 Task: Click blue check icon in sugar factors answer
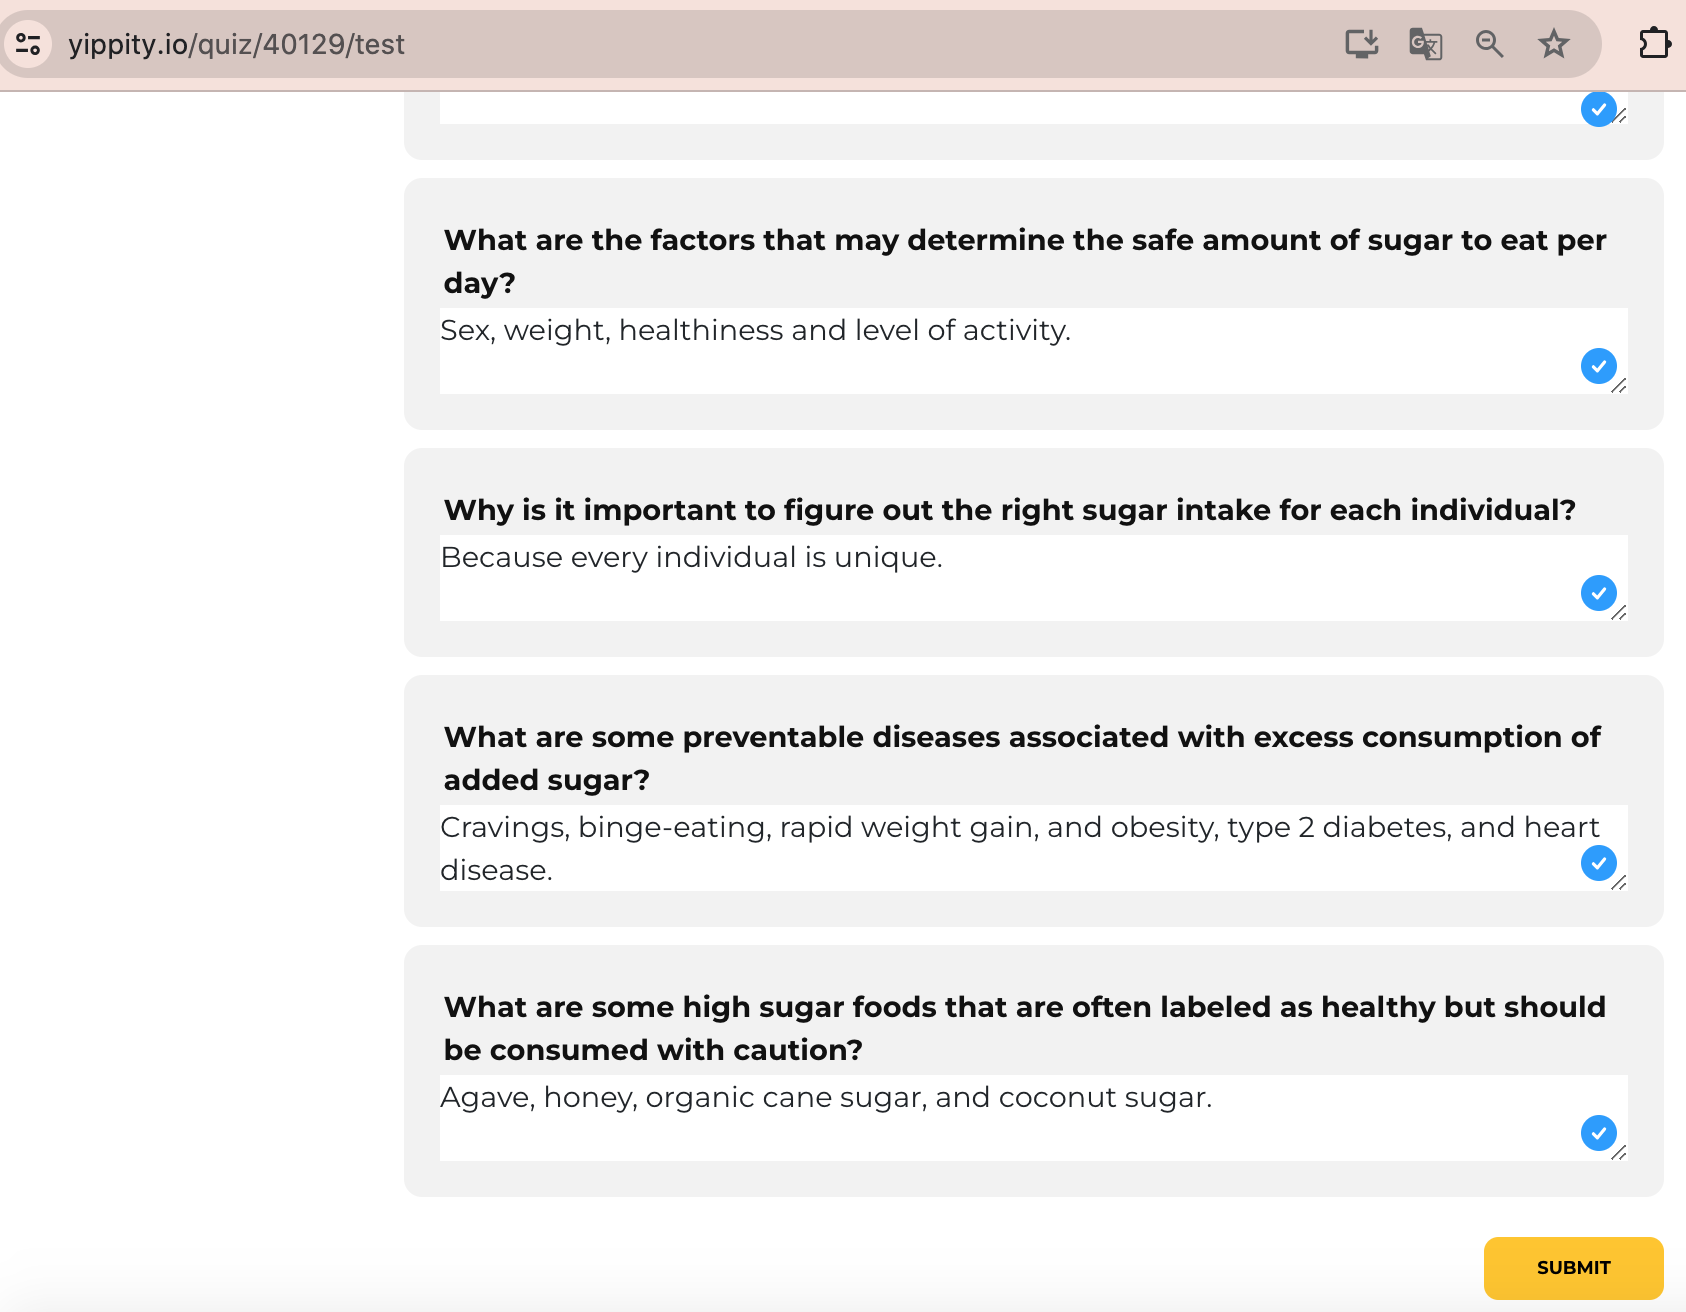point(1598,366)
